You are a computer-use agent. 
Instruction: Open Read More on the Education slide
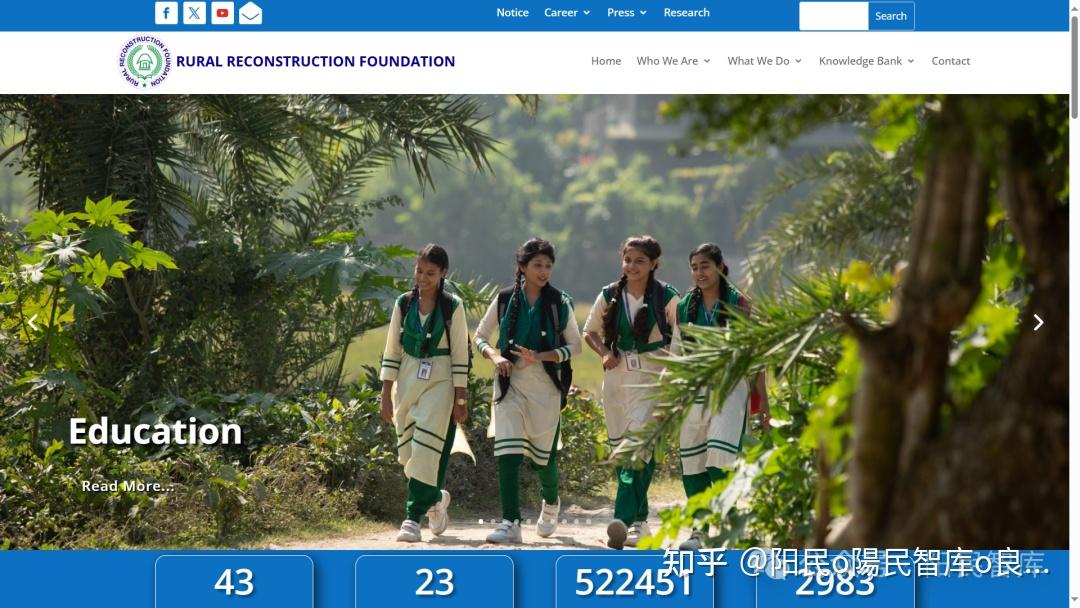[127, 486]
